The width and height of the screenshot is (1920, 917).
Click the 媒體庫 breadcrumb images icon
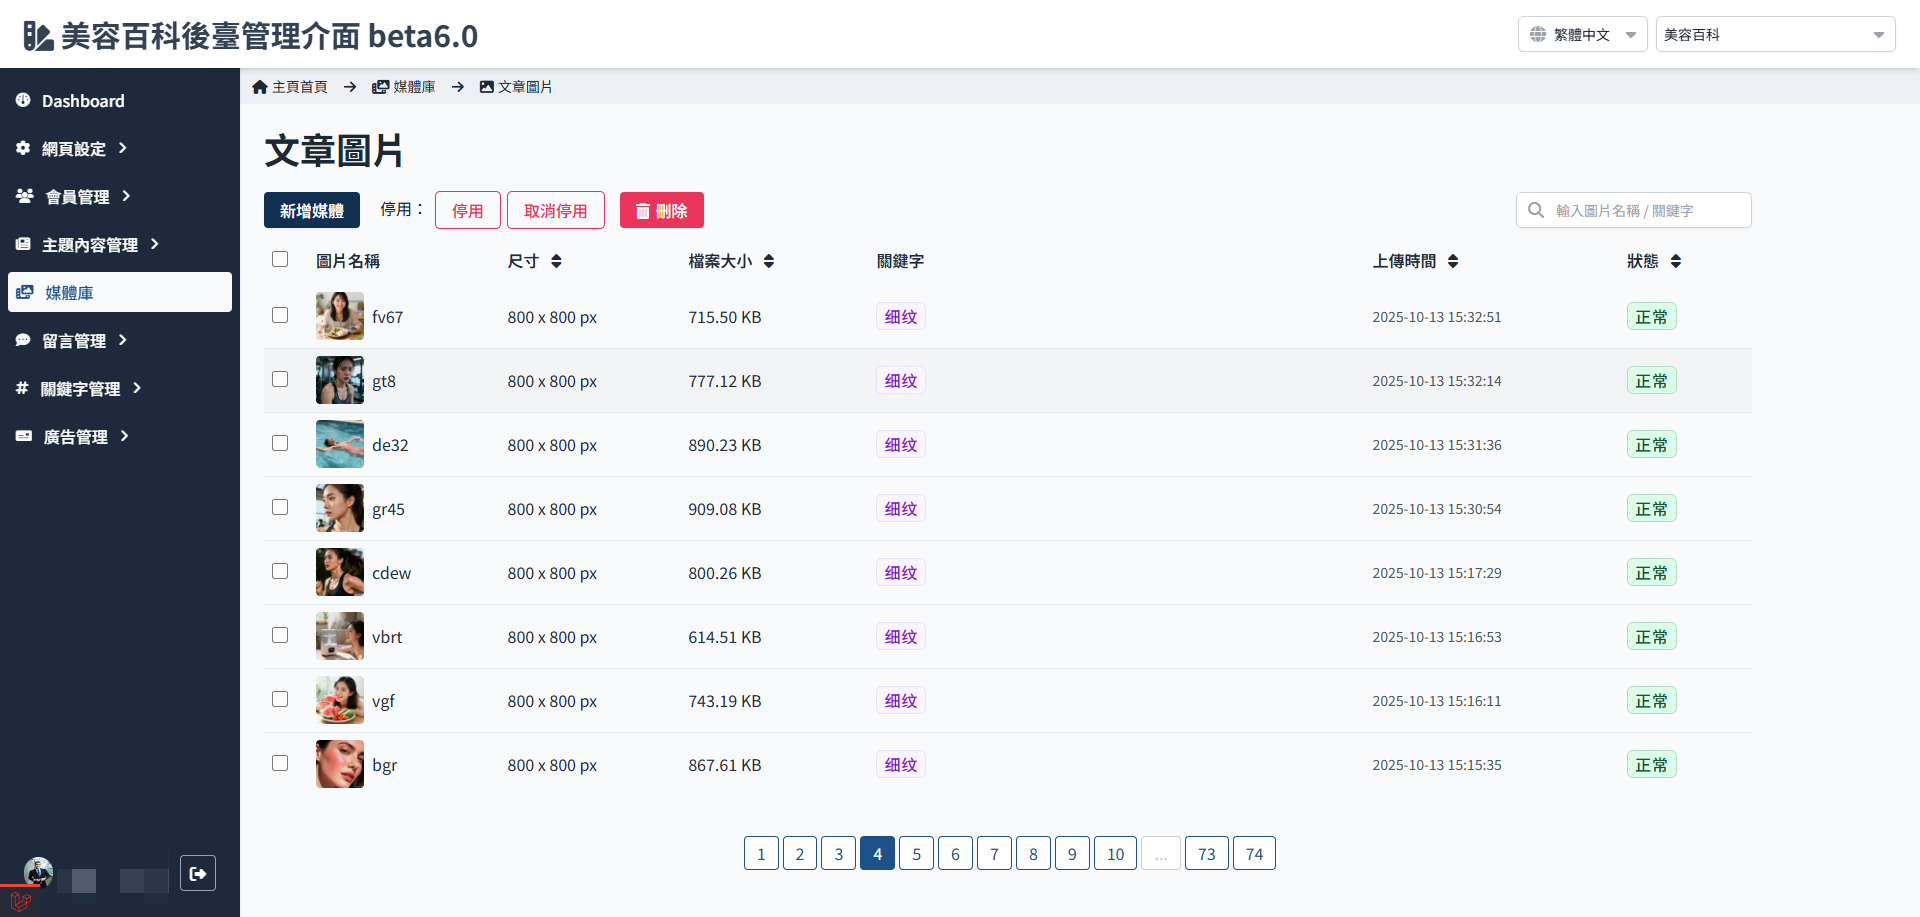tap(380, 87)
